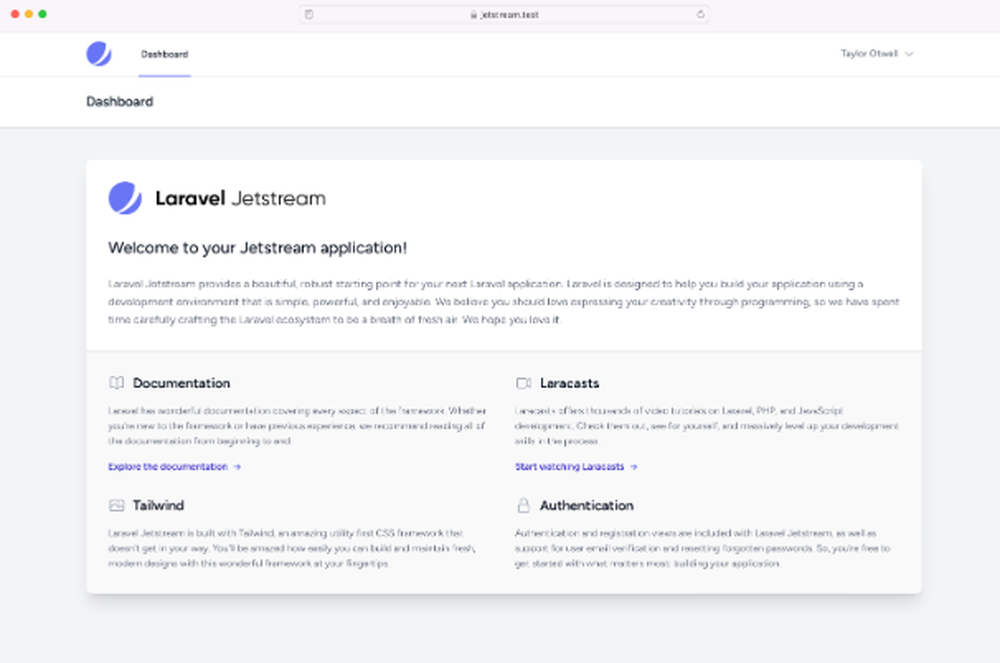Viewport: 1000px width, 663px height.
Task: Close the browser window with red button
Action: (x=15, y=14)
